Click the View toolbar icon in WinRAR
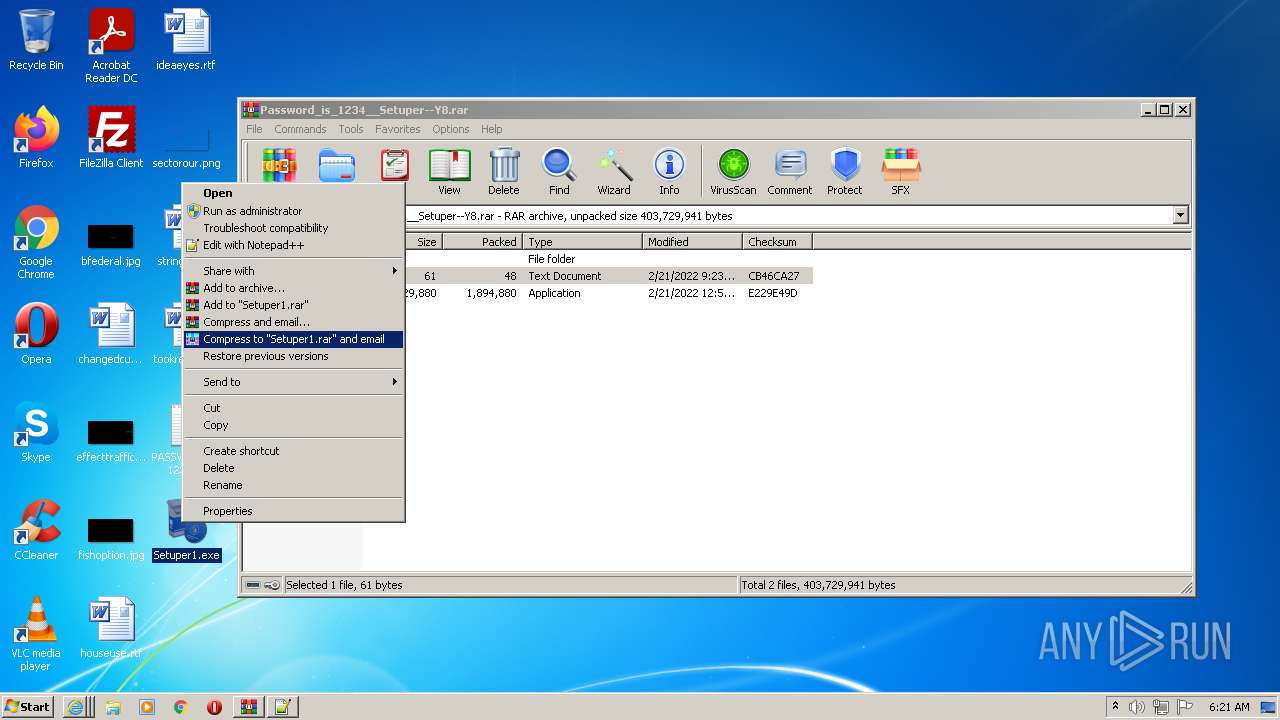Screen dimensions: 1280x720 (449, 172)
